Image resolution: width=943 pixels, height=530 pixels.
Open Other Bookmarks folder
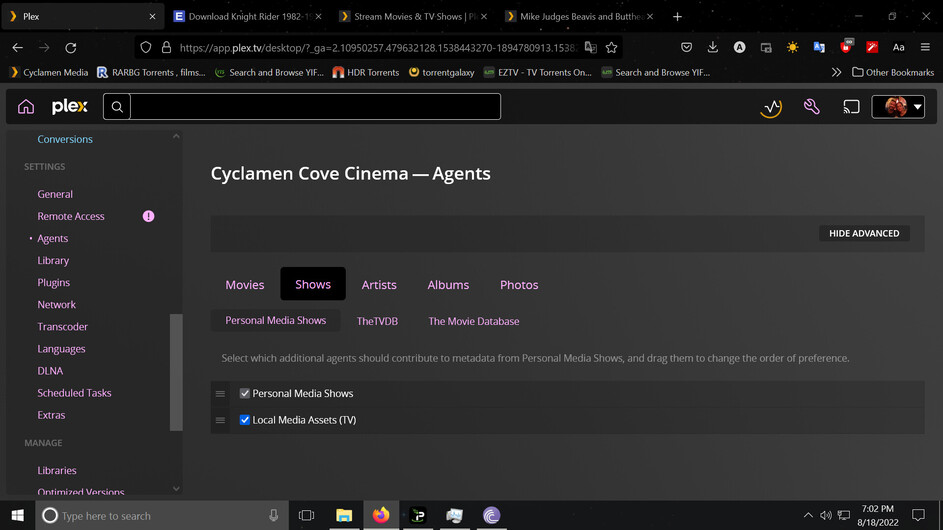tap(893, 72)
